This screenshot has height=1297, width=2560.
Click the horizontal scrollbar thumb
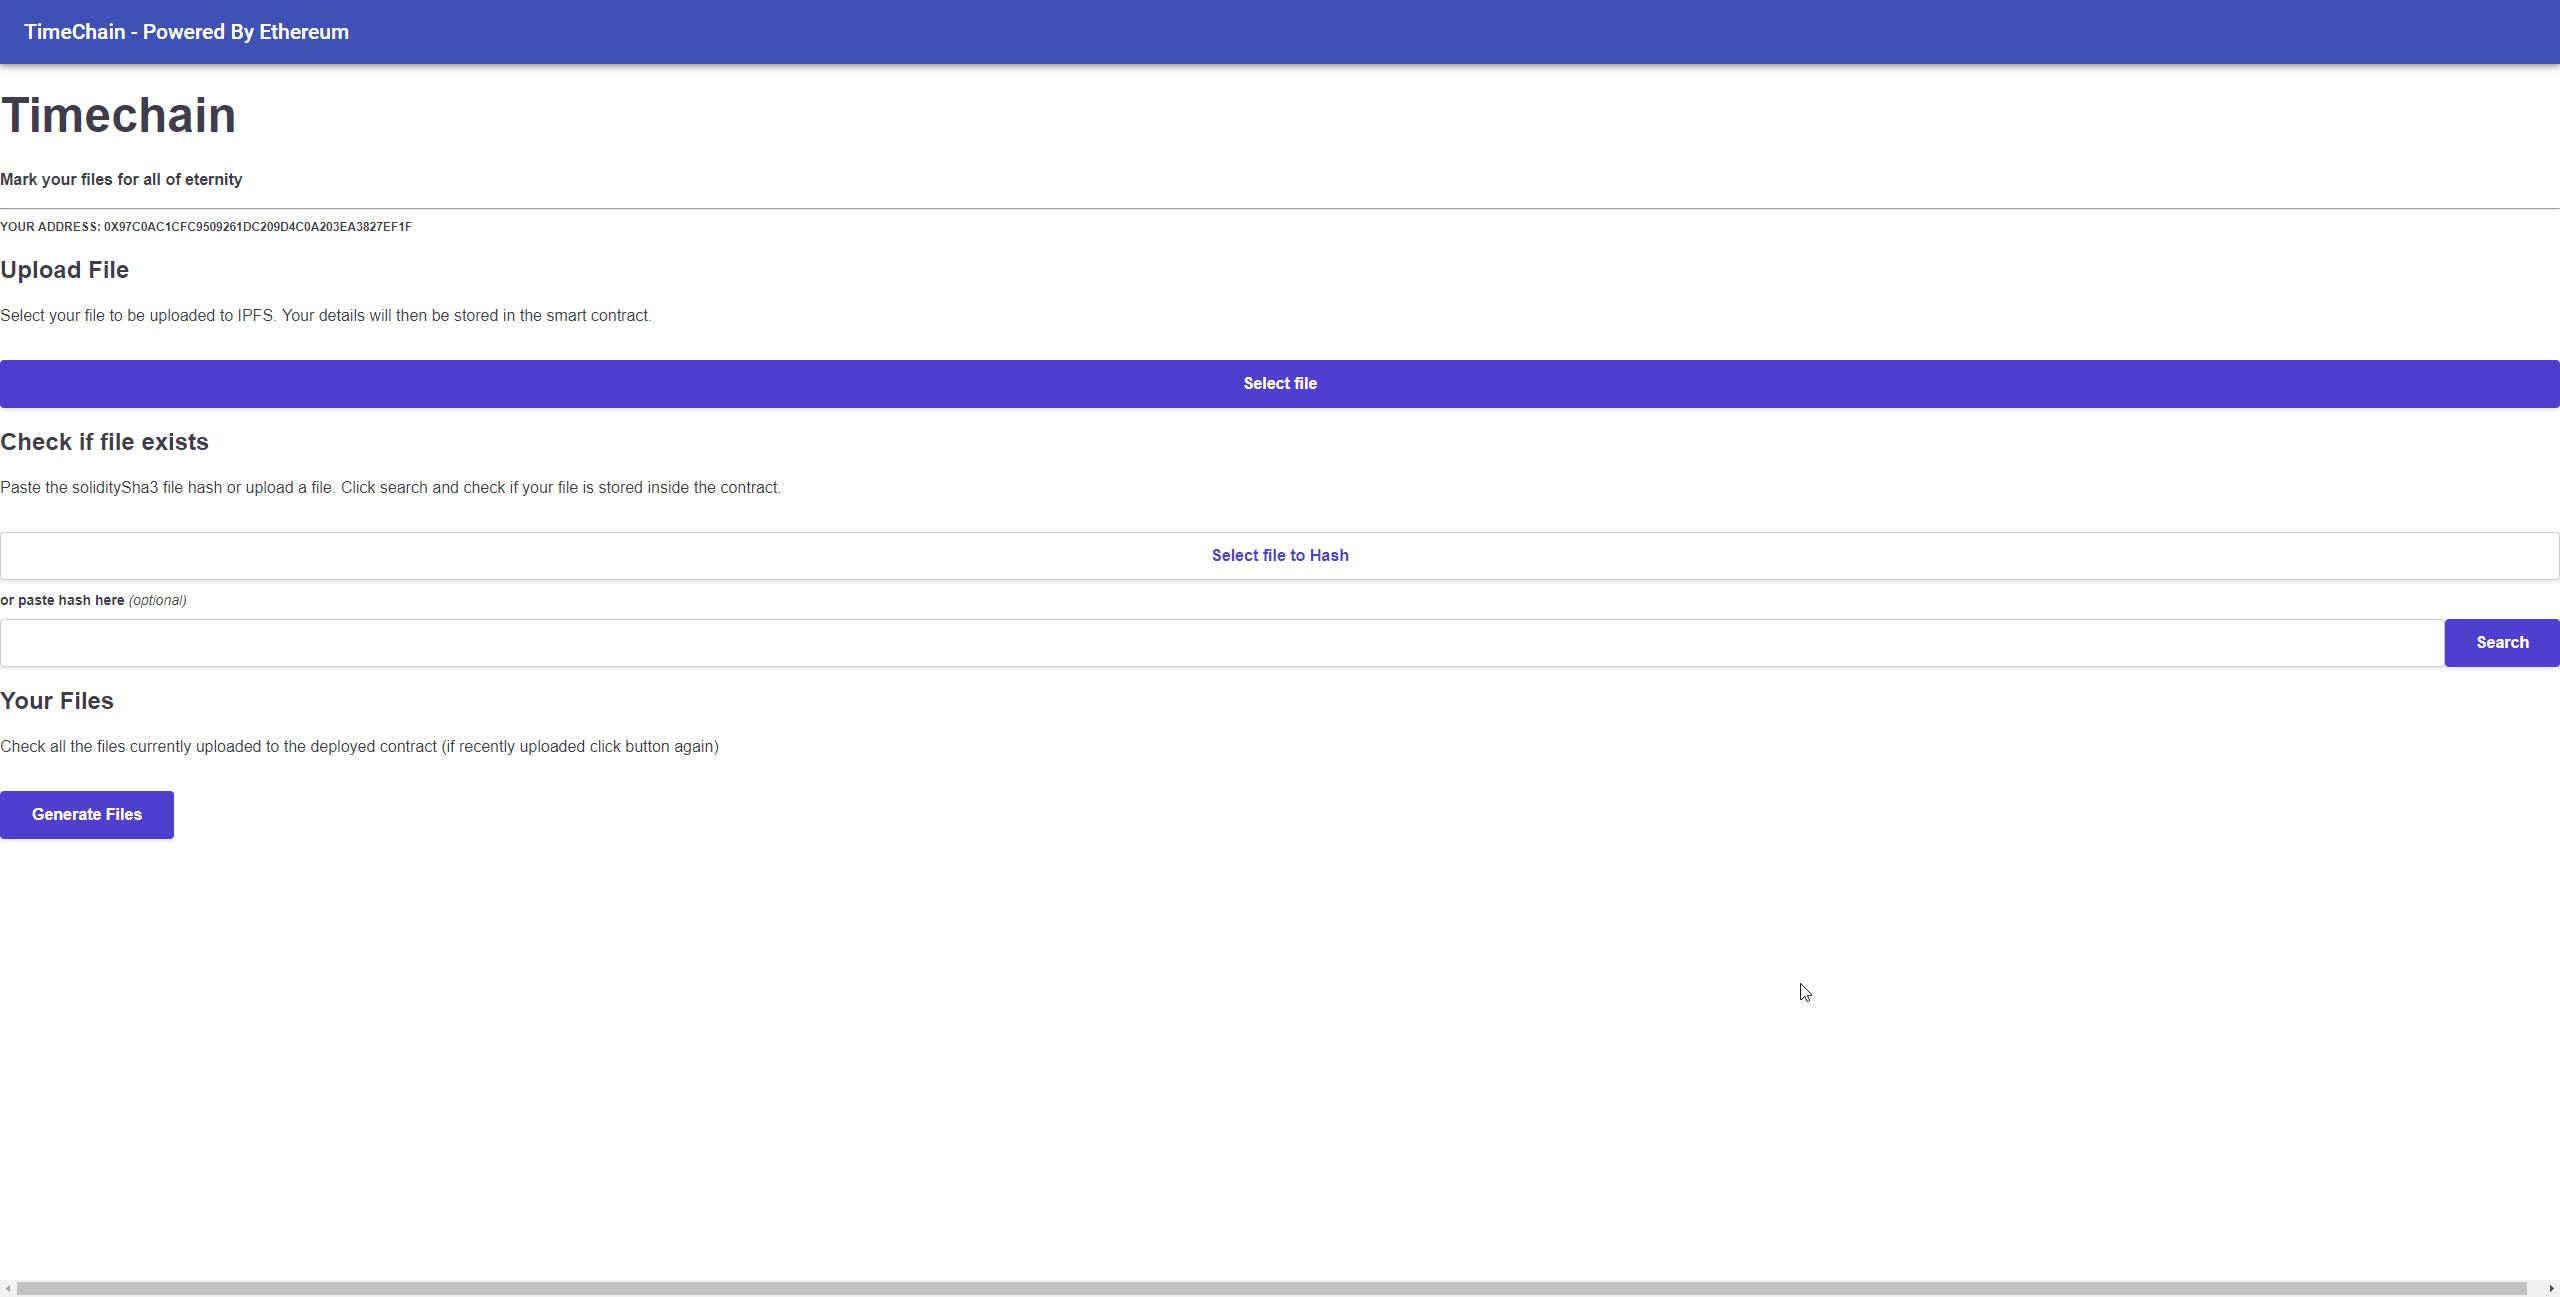point(1270,1288)
